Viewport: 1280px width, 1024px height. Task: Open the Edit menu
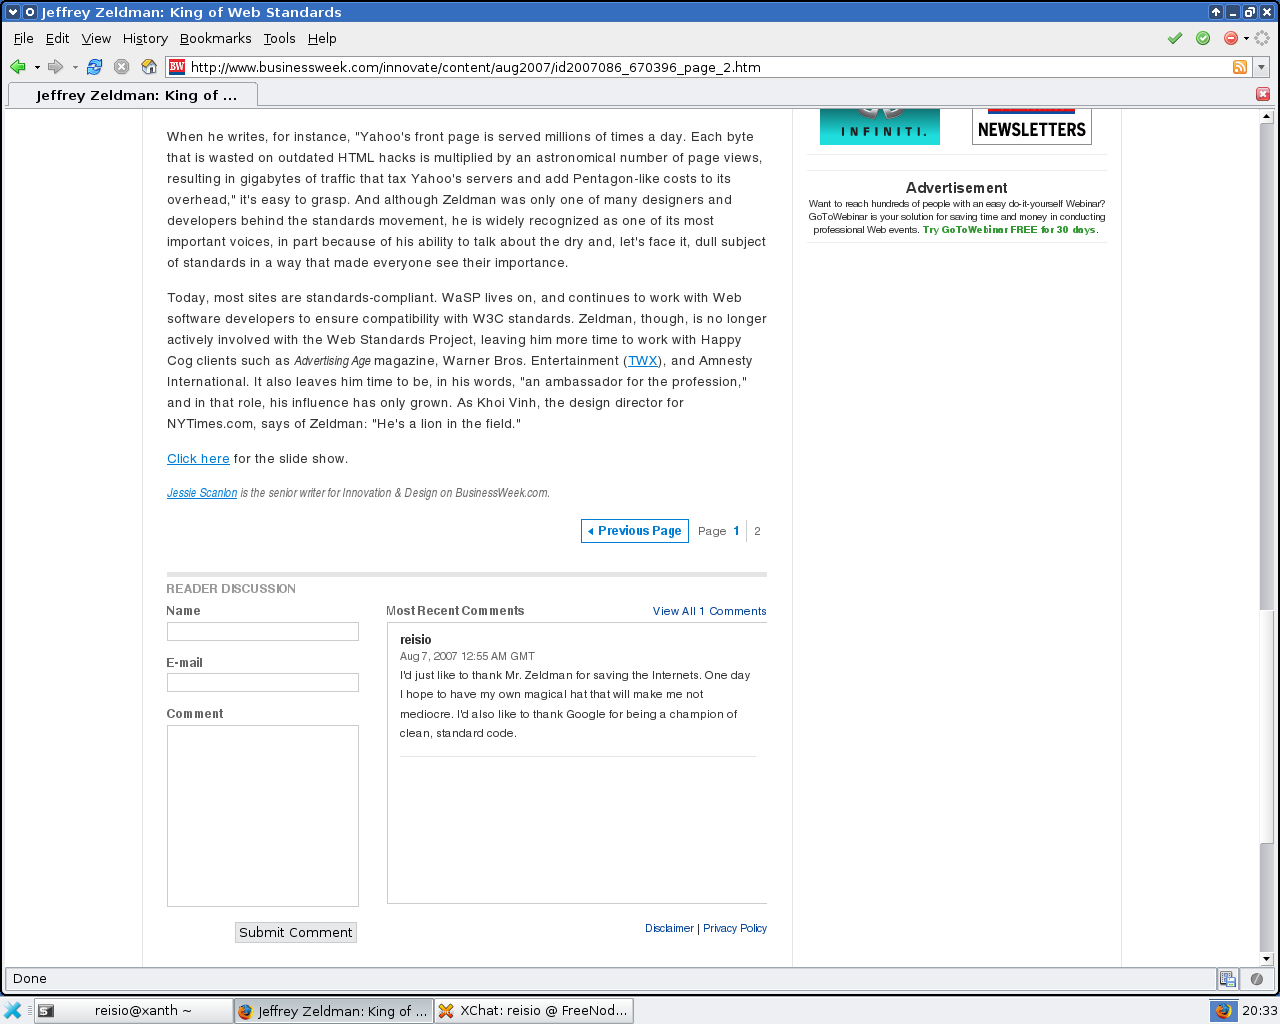point(57,38)
